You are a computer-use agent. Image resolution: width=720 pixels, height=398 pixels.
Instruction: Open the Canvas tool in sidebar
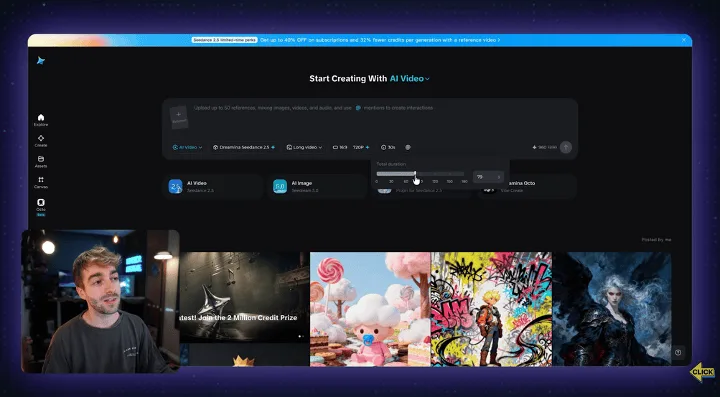coord(41,183)
